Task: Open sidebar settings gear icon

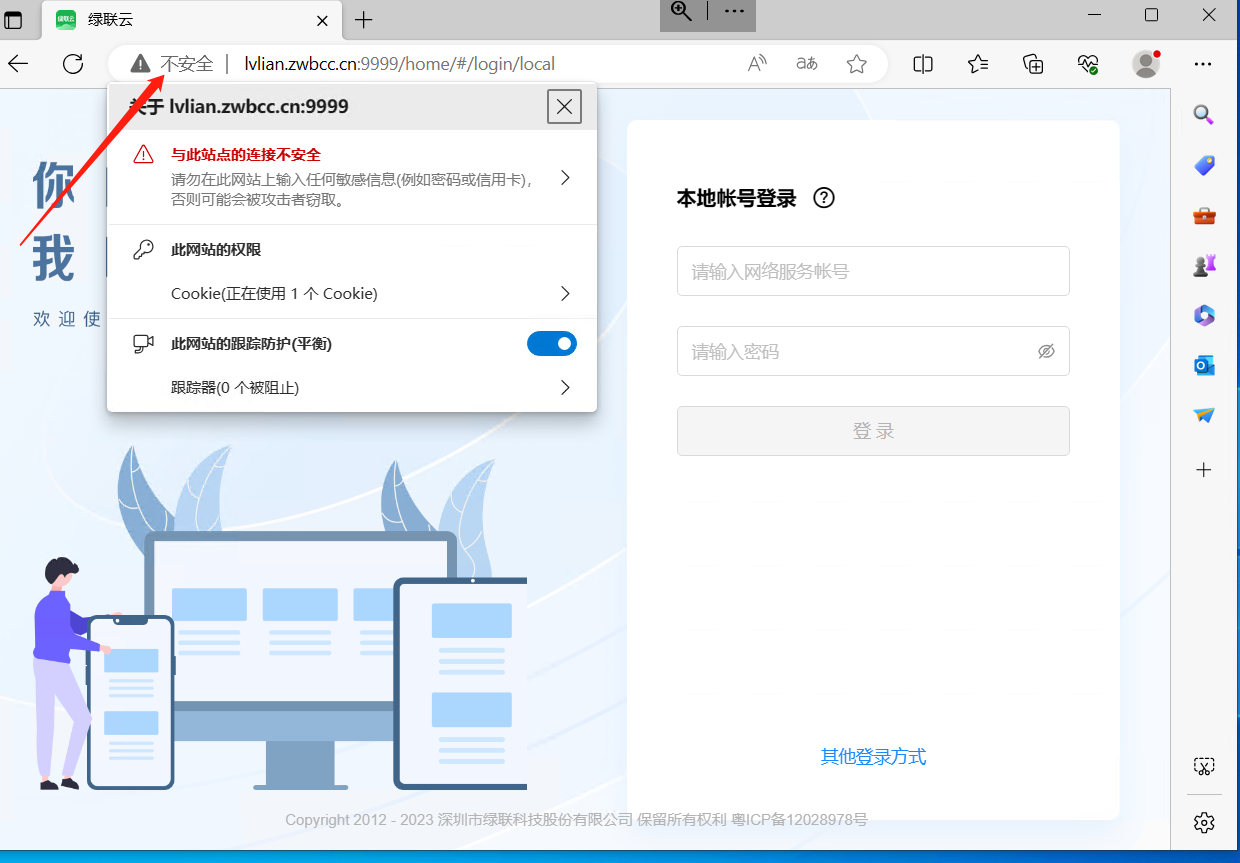Action: point(1204,822)
